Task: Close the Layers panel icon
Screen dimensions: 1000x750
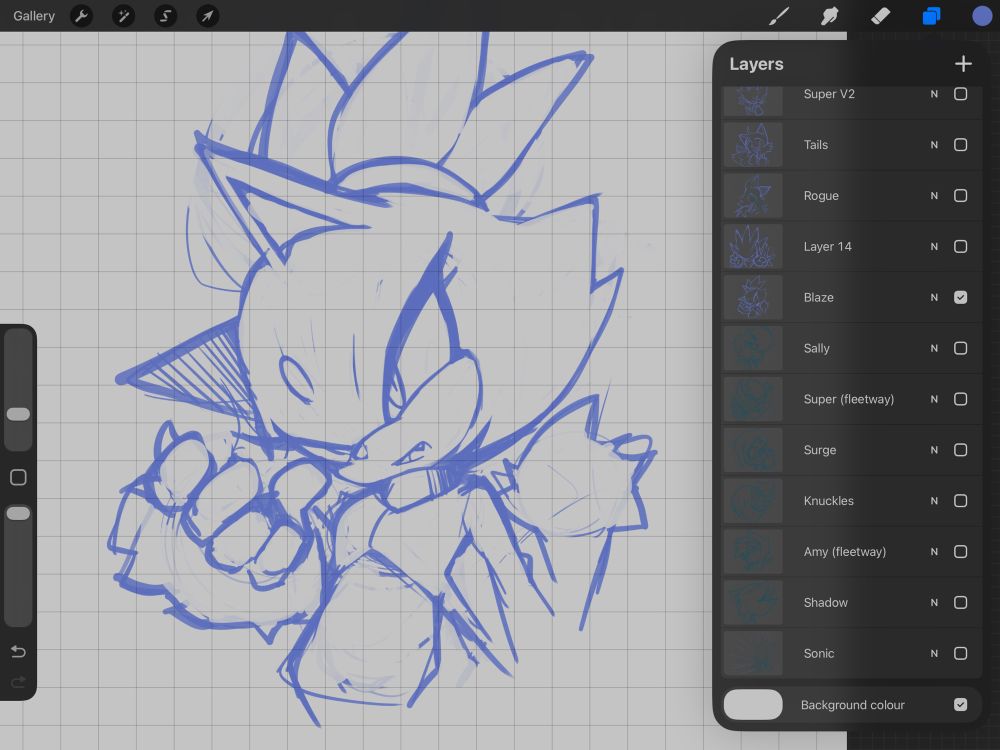Action: 932,16
